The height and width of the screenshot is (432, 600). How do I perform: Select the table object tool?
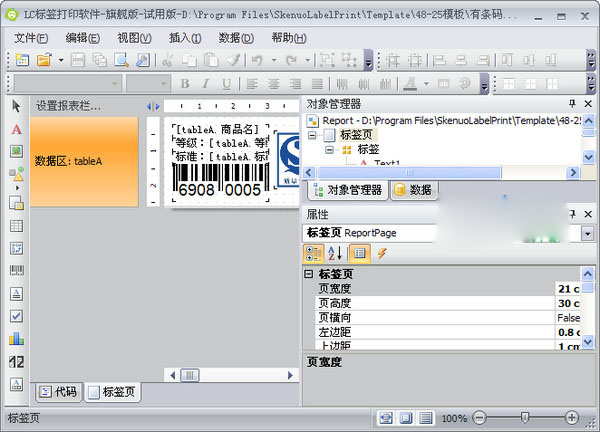[x=16, y=226]
